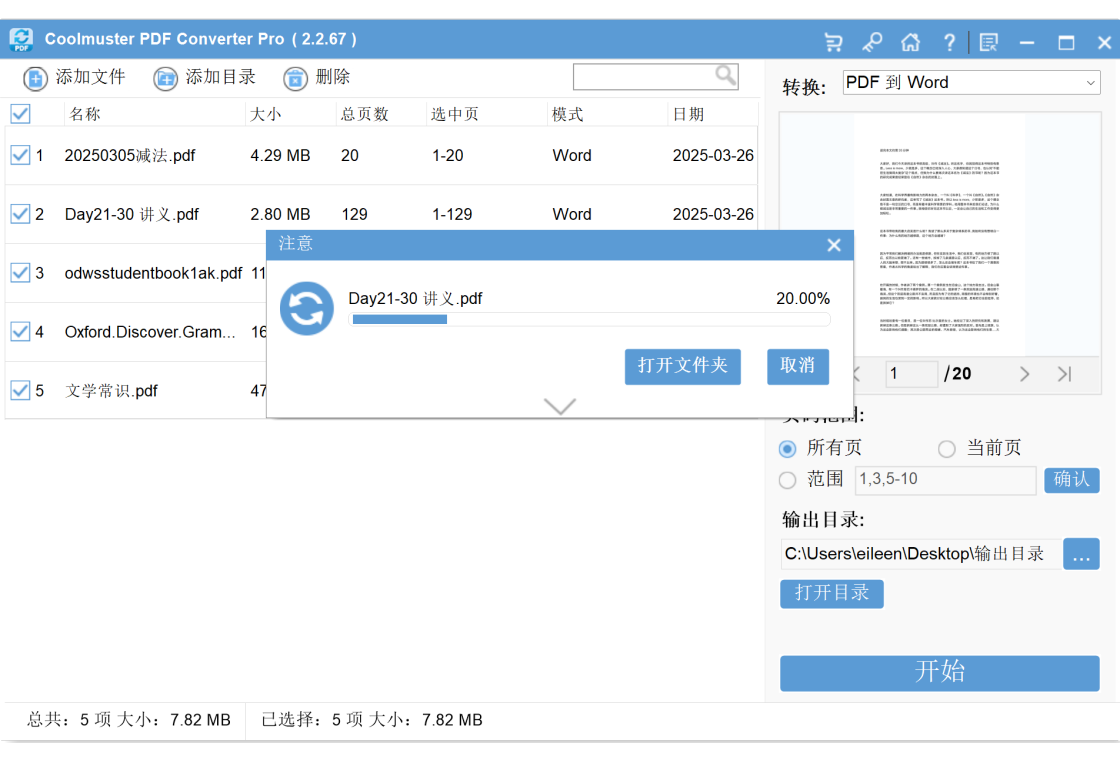
Task: Click the 打开文件夹 button
Action: 682,366
